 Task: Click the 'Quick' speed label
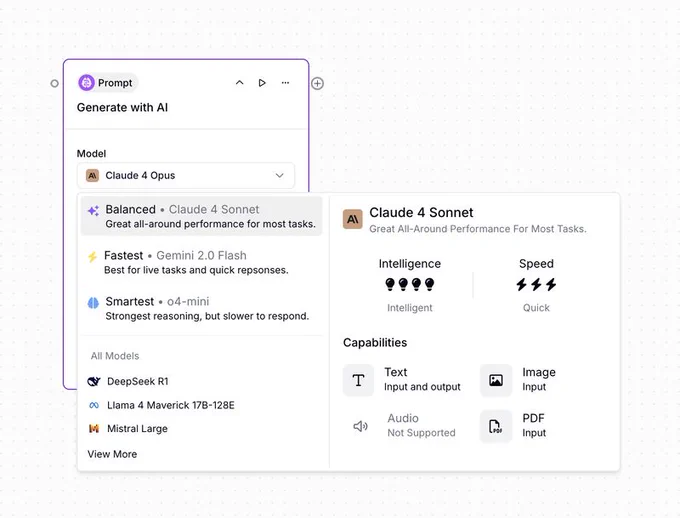click(536, 308)
